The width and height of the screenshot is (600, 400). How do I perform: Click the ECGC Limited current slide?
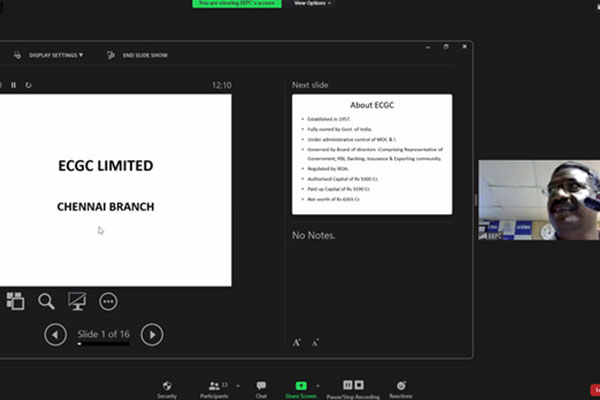[116, 190]
